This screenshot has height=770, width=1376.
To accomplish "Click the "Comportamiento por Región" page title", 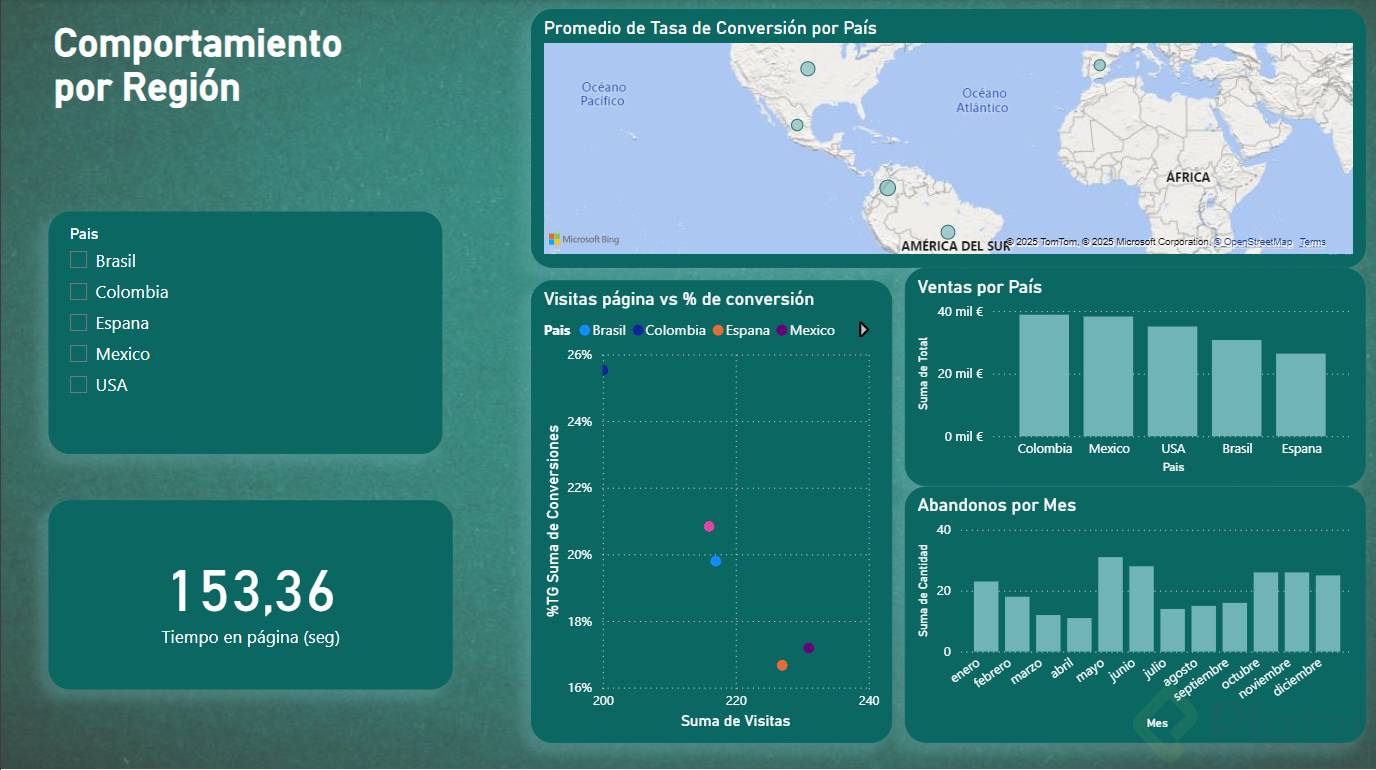I will coord(198,66).
